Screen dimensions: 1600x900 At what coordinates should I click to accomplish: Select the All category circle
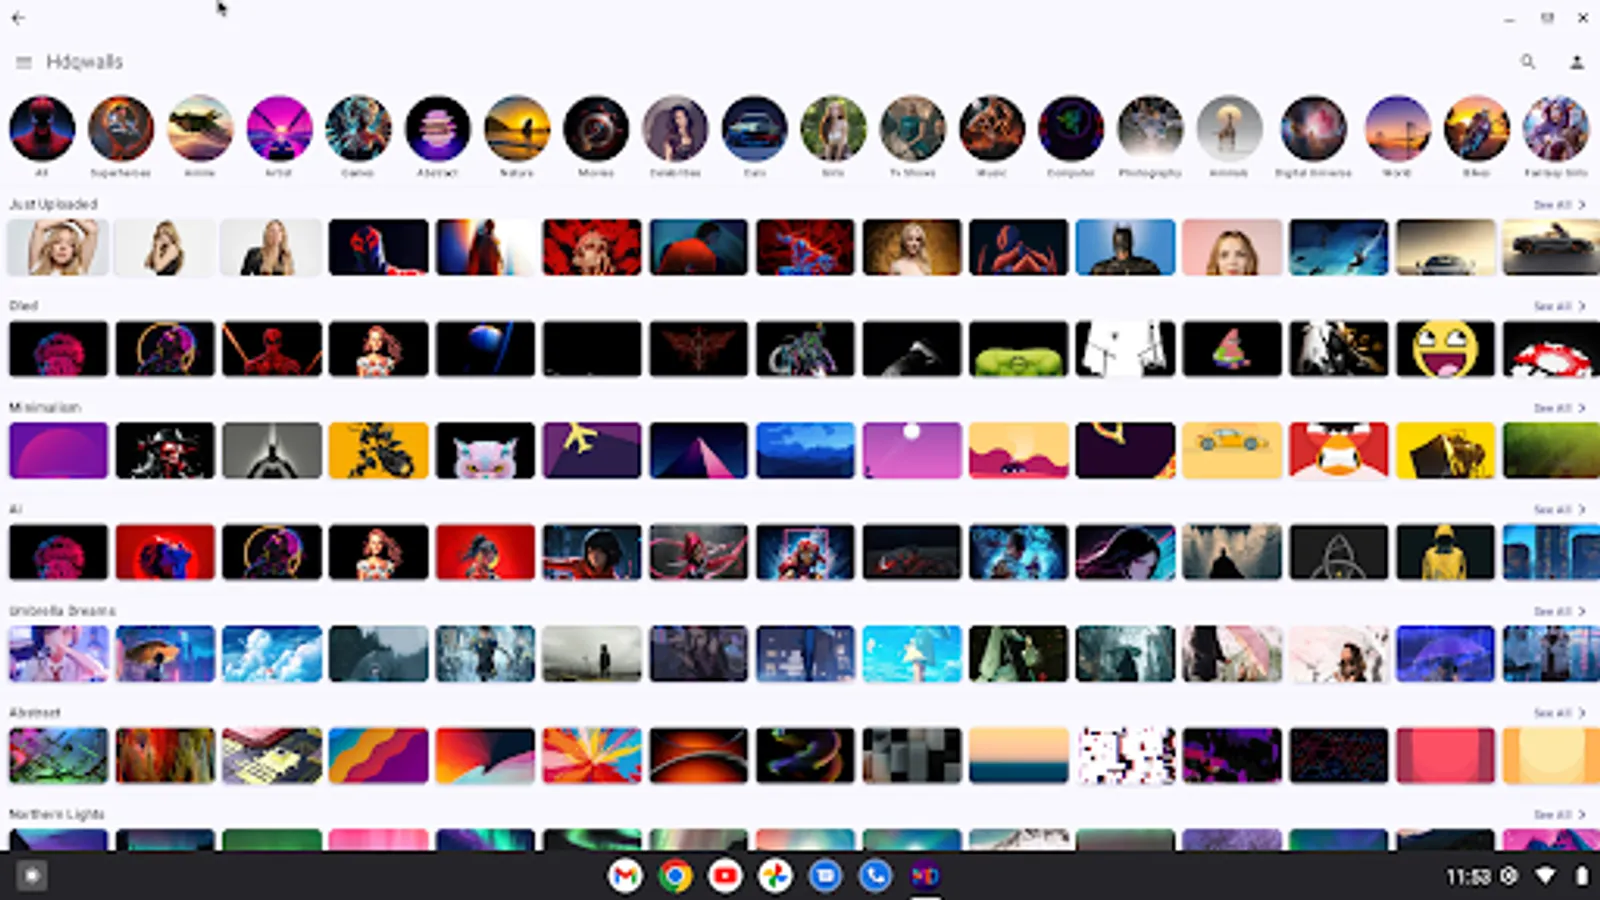coord(42,128)
